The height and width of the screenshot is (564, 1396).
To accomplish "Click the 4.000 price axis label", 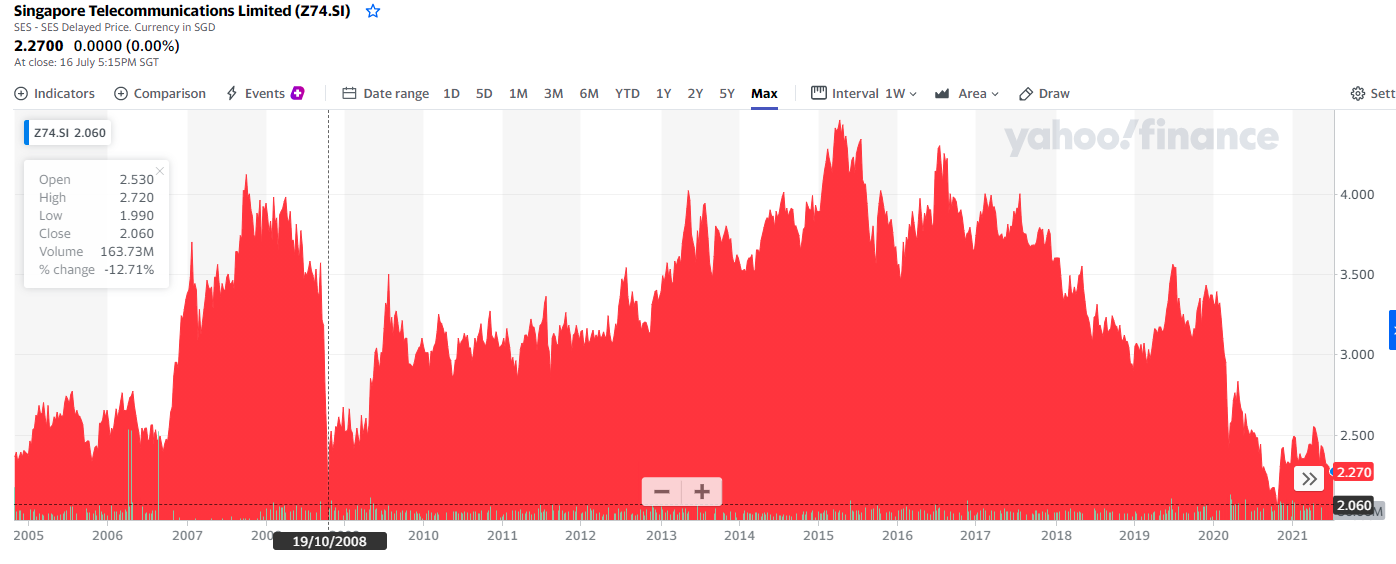I will point(1355,194).
